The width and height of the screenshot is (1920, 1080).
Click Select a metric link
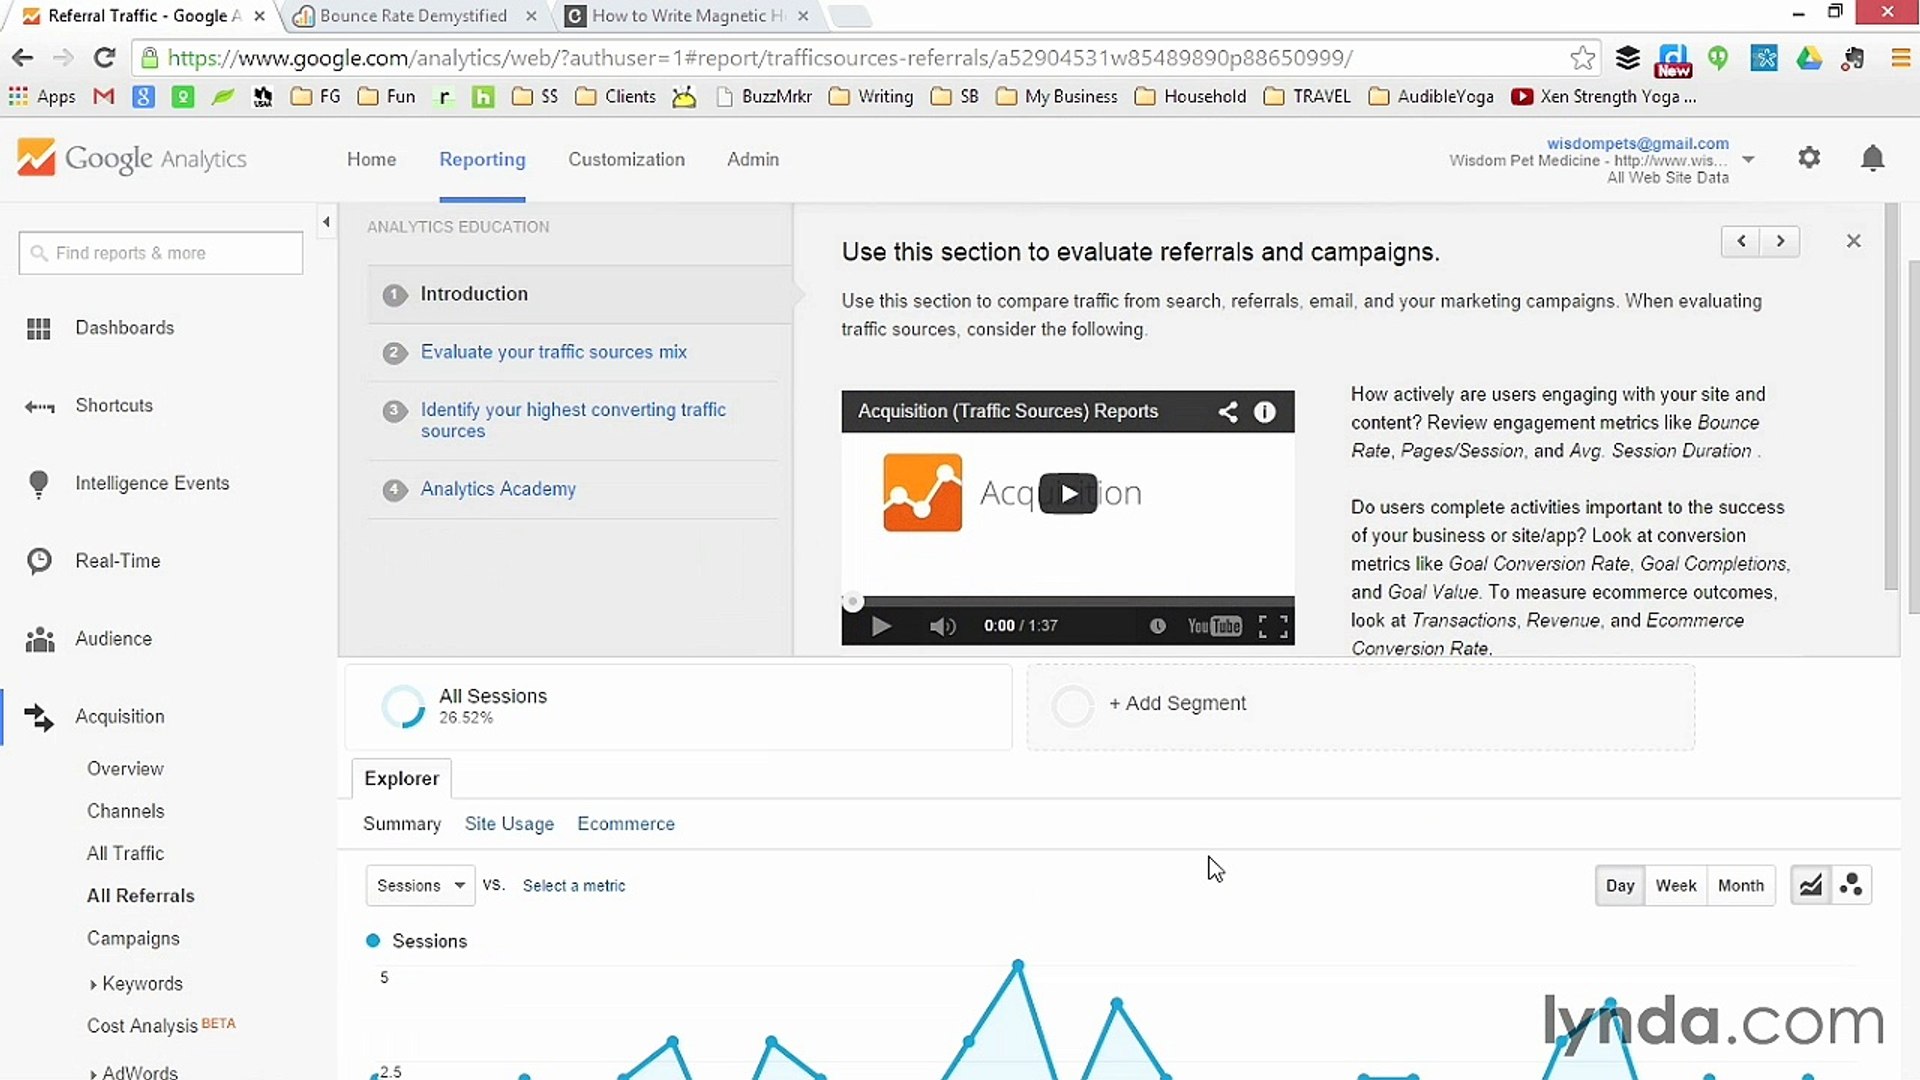click(574, 886)
